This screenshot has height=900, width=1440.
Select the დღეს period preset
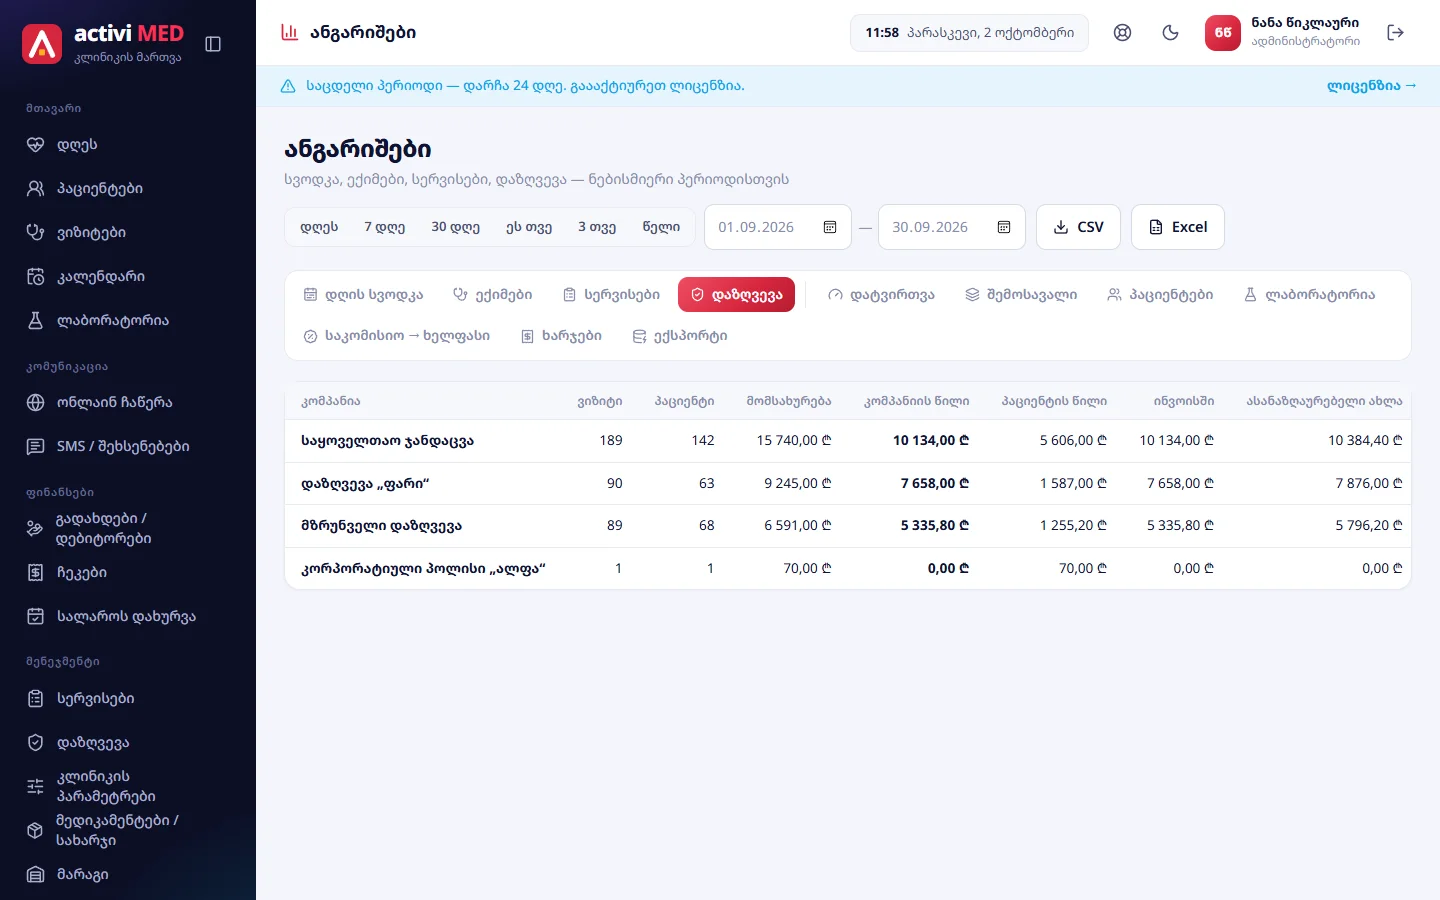pyautogui.click(x=319, y=227)
